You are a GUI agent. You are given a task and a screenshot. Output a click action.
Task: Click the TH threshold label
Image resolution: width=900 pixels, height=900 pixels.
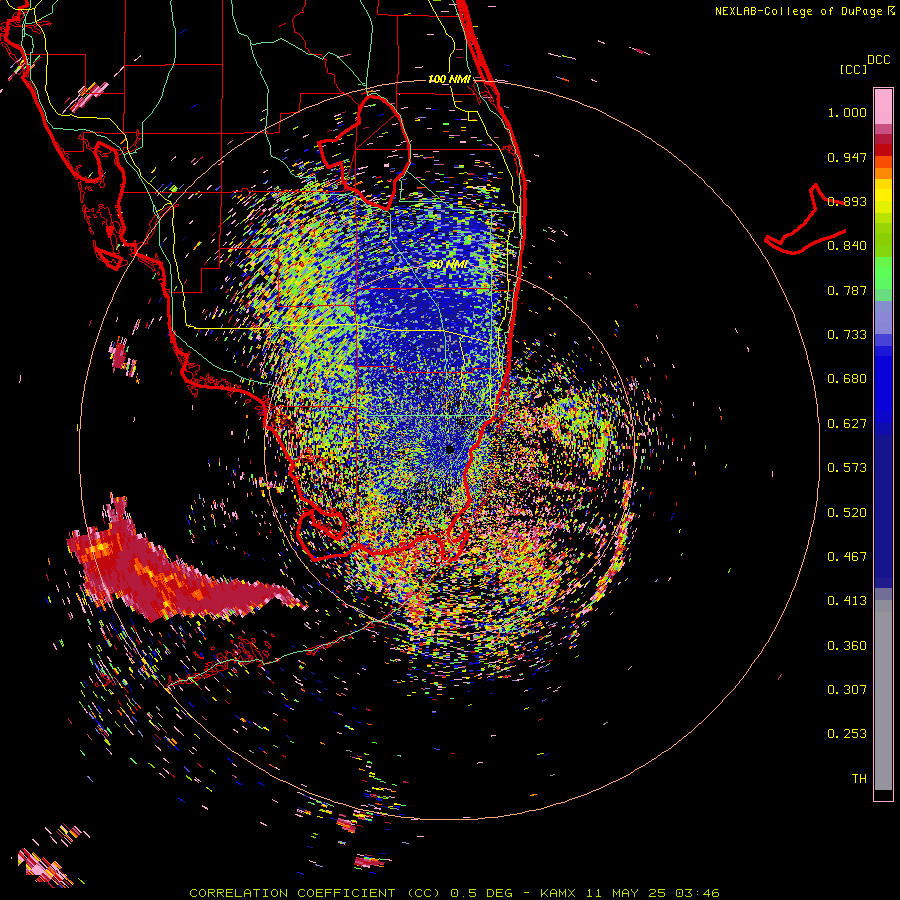(859, 778)
